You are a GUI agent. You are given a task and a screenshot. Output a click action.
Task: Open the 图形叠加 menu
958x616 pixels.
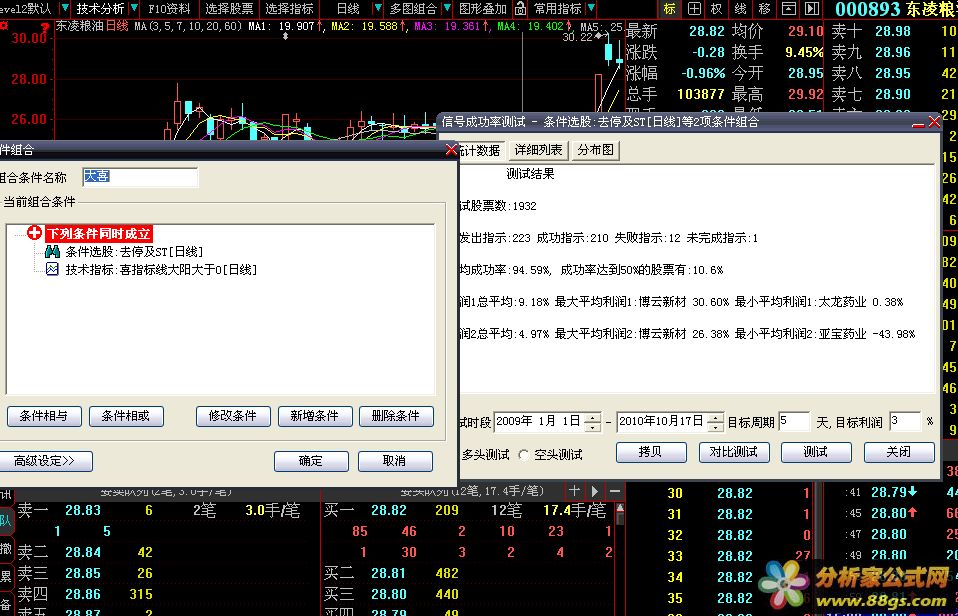[483, 9]
